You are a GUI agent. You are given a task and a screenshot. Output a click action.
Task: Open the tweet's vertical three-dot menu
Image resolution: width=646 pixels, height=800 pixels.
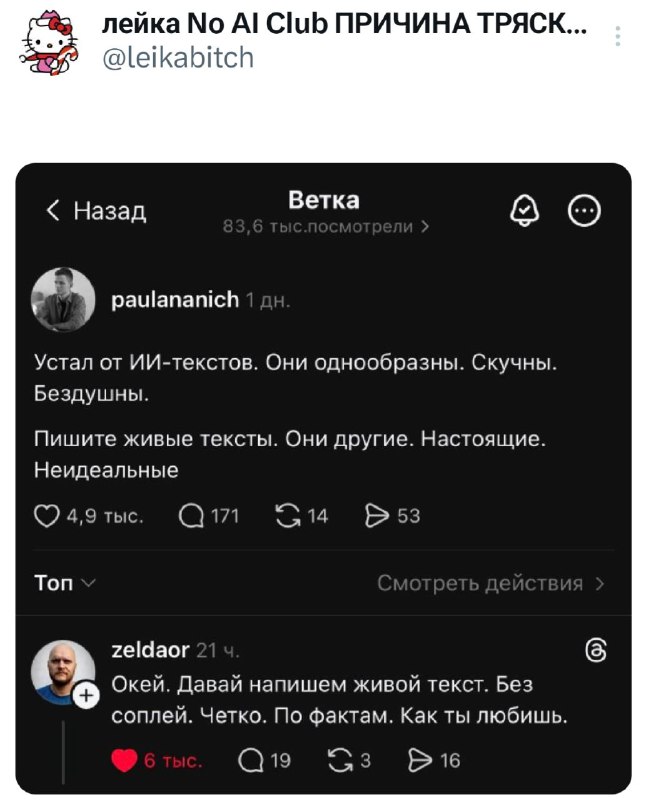[617, 38]
